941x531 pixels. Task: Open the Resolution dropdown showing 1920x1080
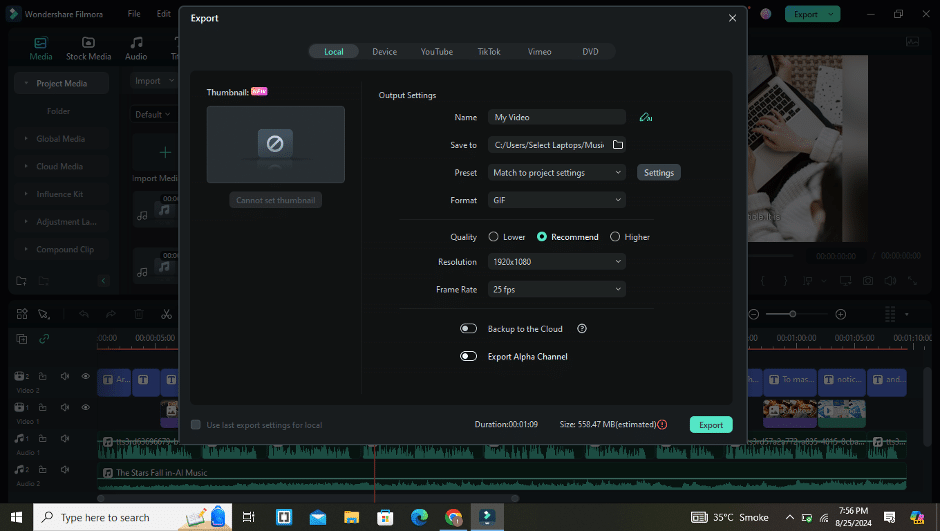click(x=557, y=262)
